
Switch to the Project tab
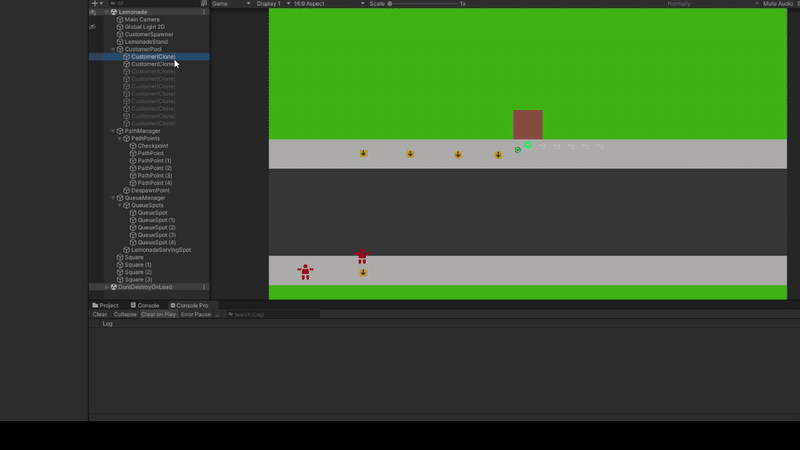[x=106, y=305]
